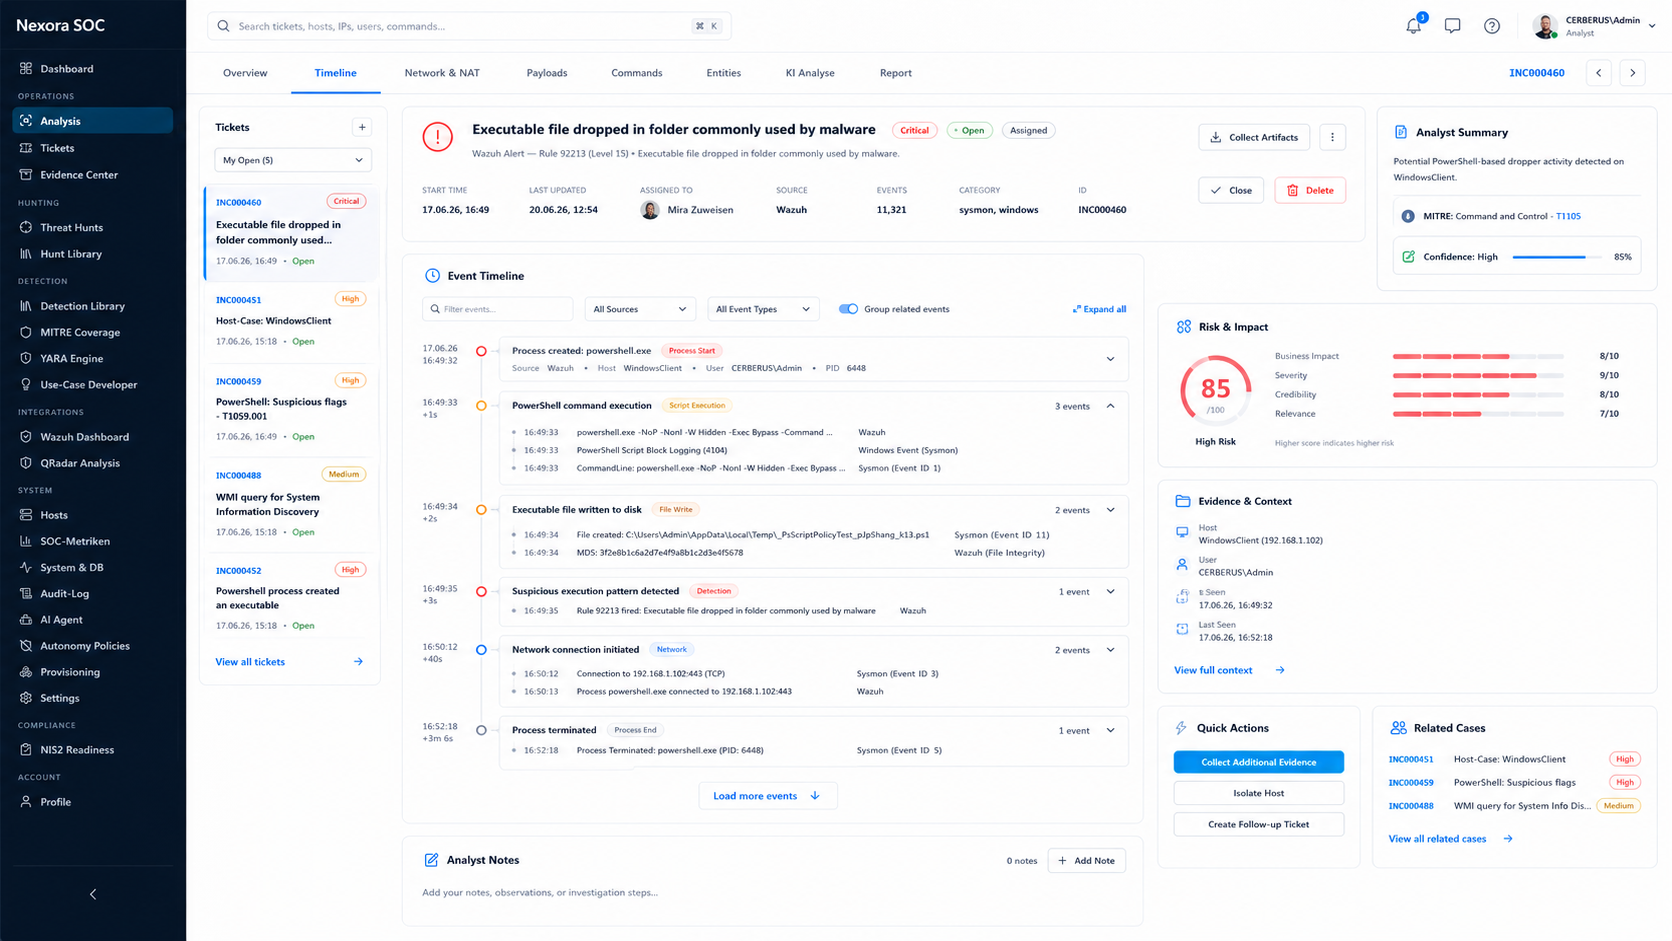Open the All Event Types dropdown

(762, 309)
